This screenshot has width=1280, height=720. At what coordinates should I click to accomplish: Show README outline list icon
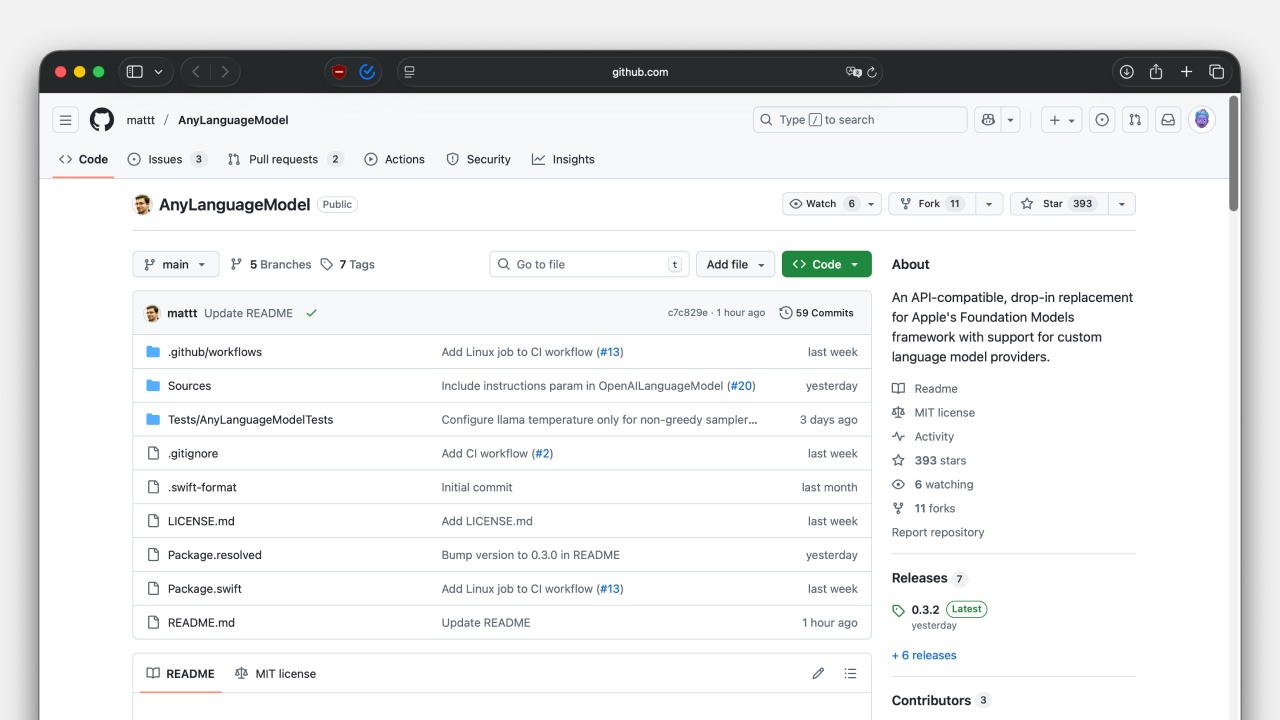850,674
